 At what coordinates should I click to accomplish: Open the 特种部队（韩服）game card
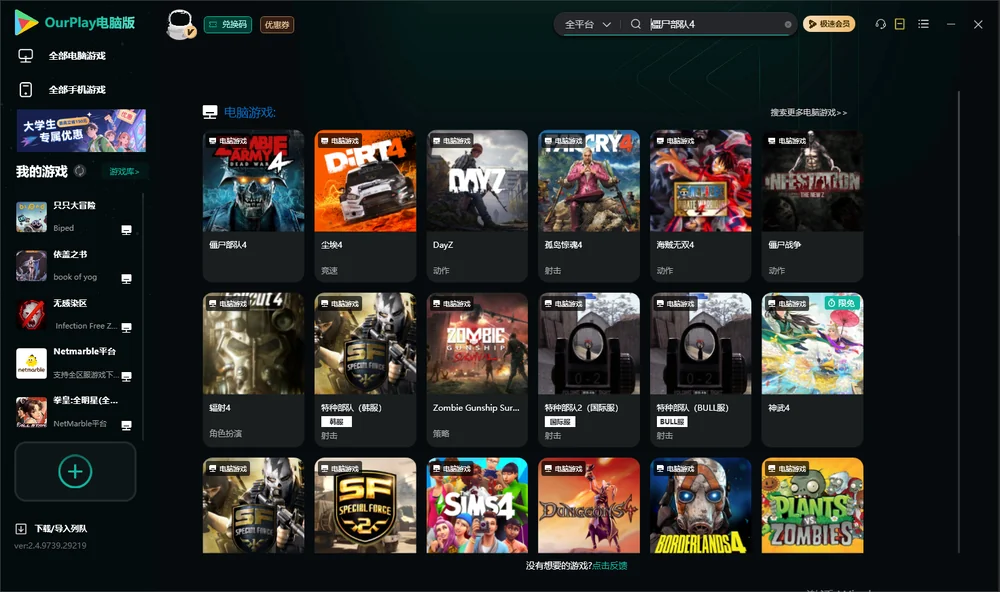365,369
